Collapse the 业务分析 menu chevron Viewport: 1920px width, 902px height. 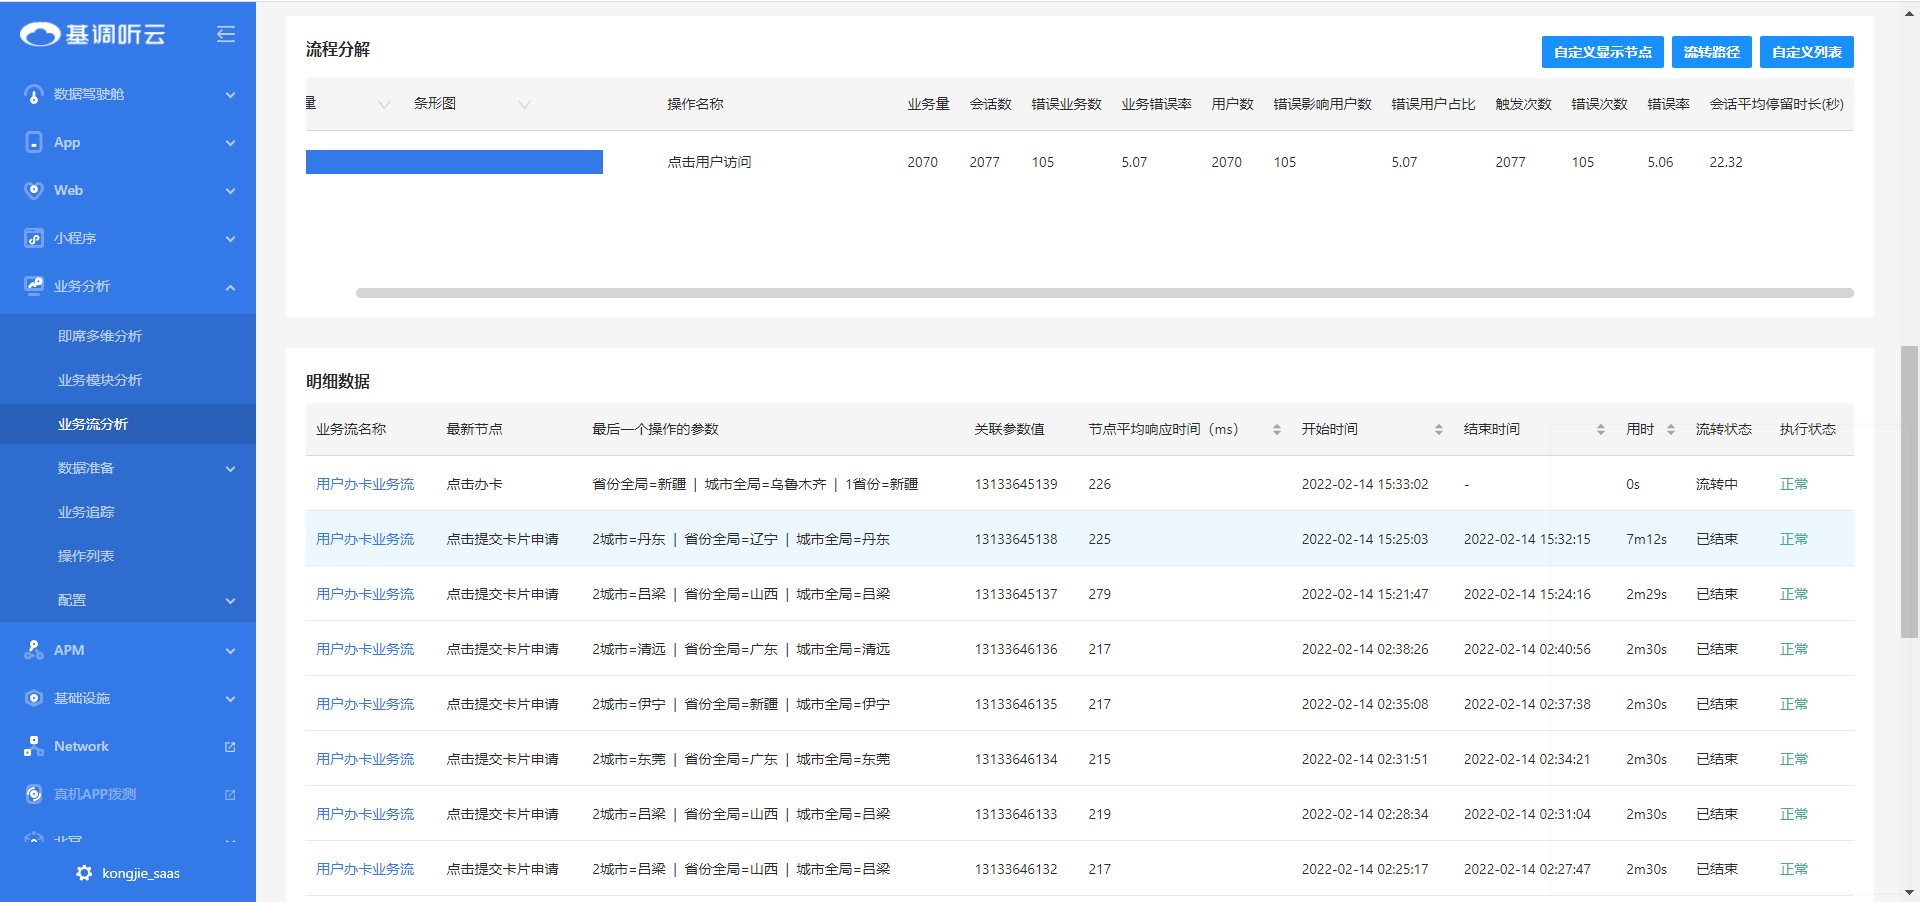(231, 287)
